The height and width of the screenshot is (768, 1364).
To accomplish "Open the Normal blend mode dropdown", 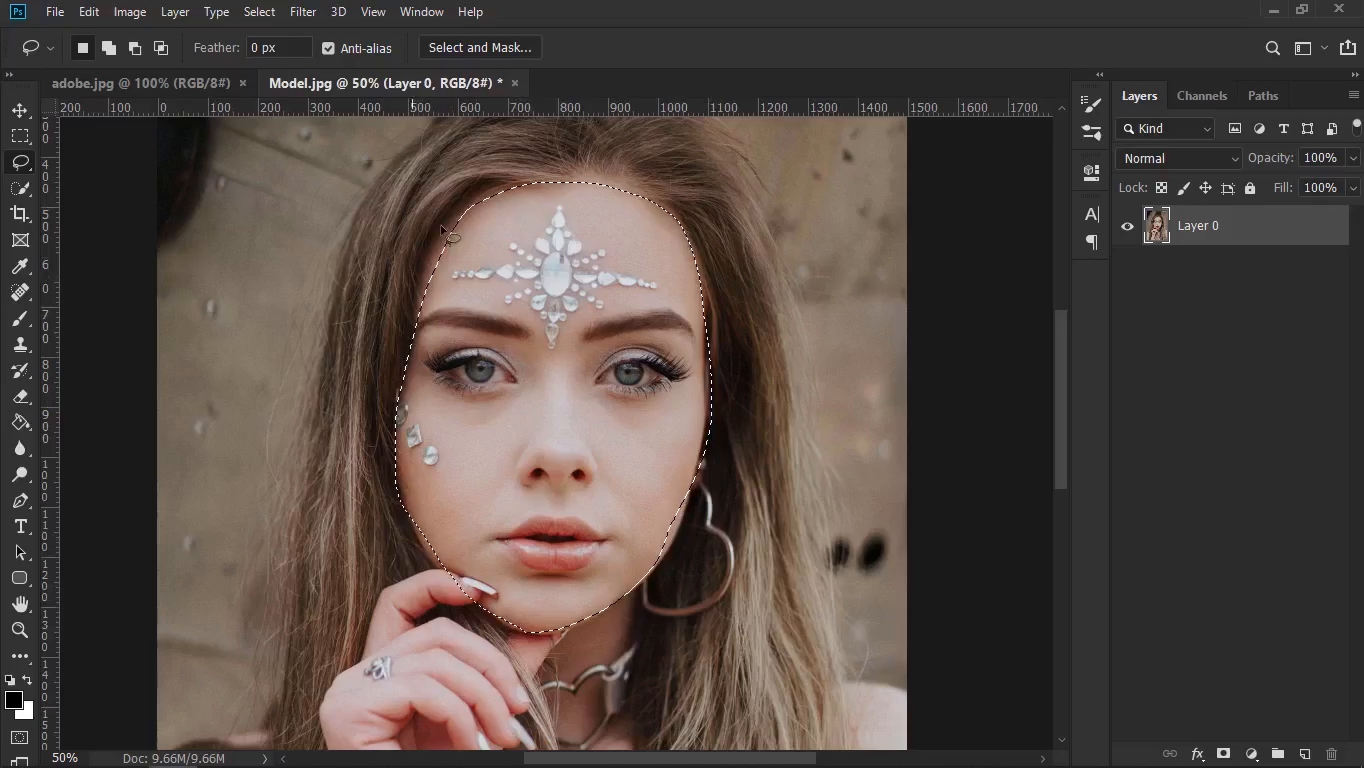I will pyautogui.click(x=1179, y=158).
